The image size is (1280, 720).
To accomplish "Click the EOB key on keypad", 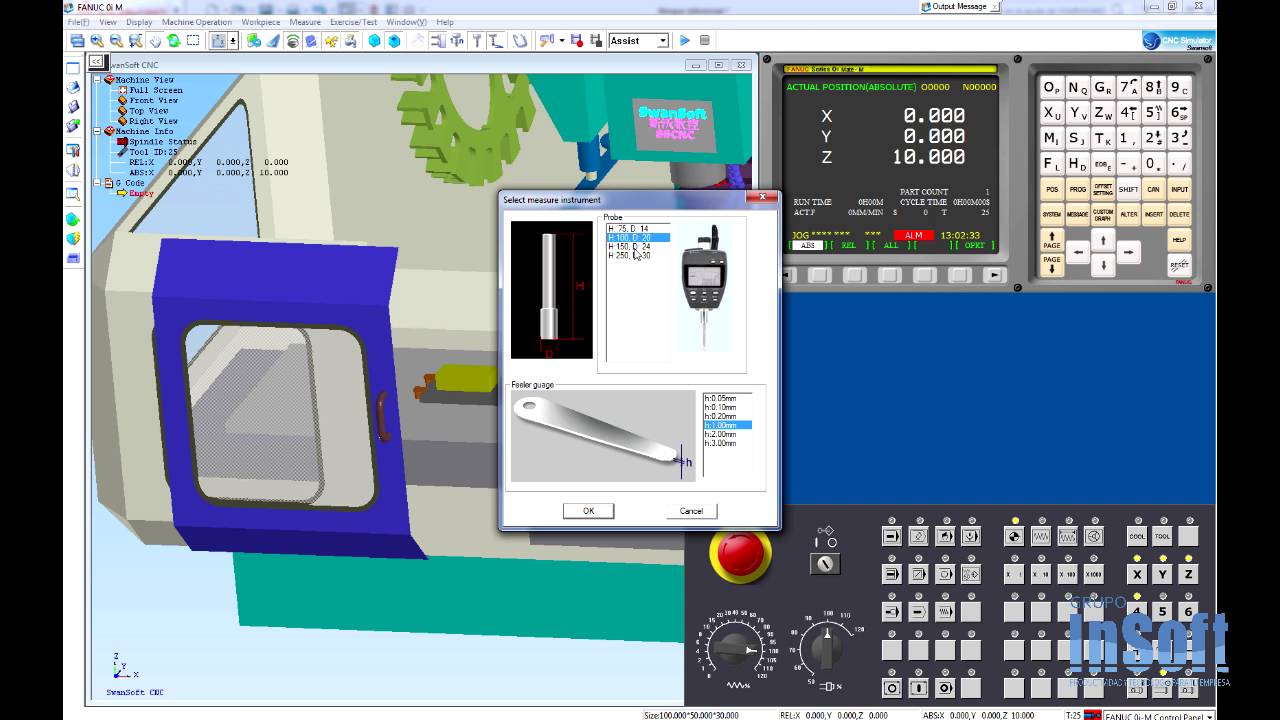I will point(1103,163).
